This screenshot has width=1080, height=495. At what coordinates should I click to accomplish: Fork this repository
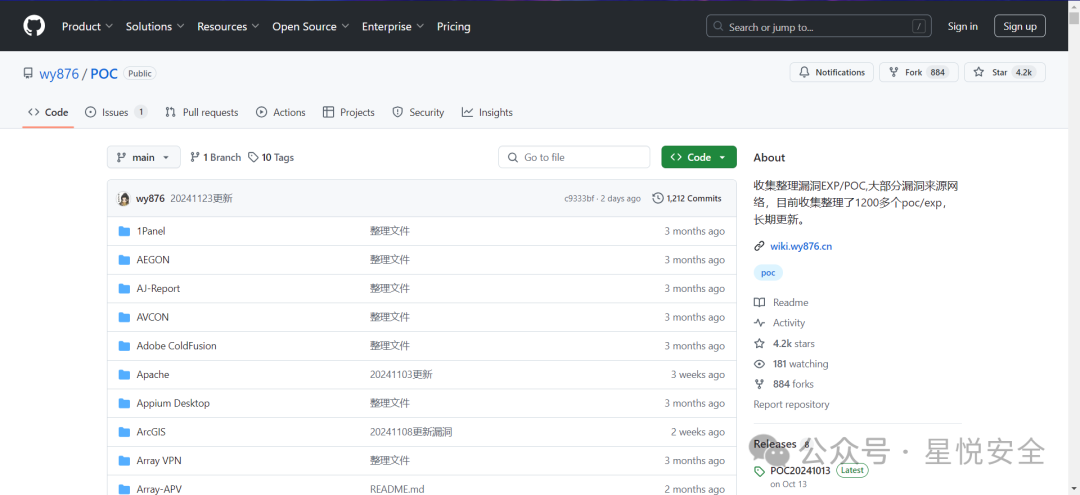tap(918, 72)
